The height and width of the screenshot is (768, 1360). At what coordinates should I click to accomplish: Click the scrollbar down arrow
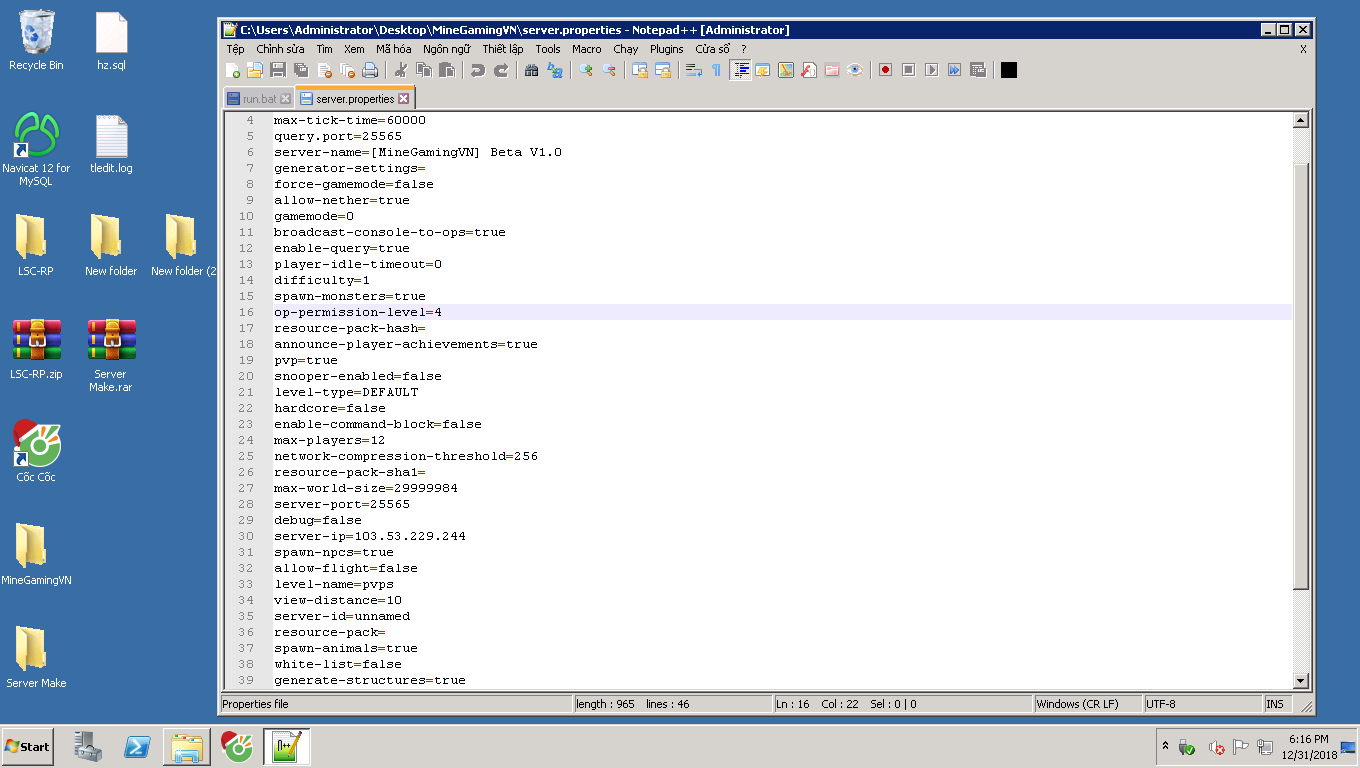tap(1301, 681)
